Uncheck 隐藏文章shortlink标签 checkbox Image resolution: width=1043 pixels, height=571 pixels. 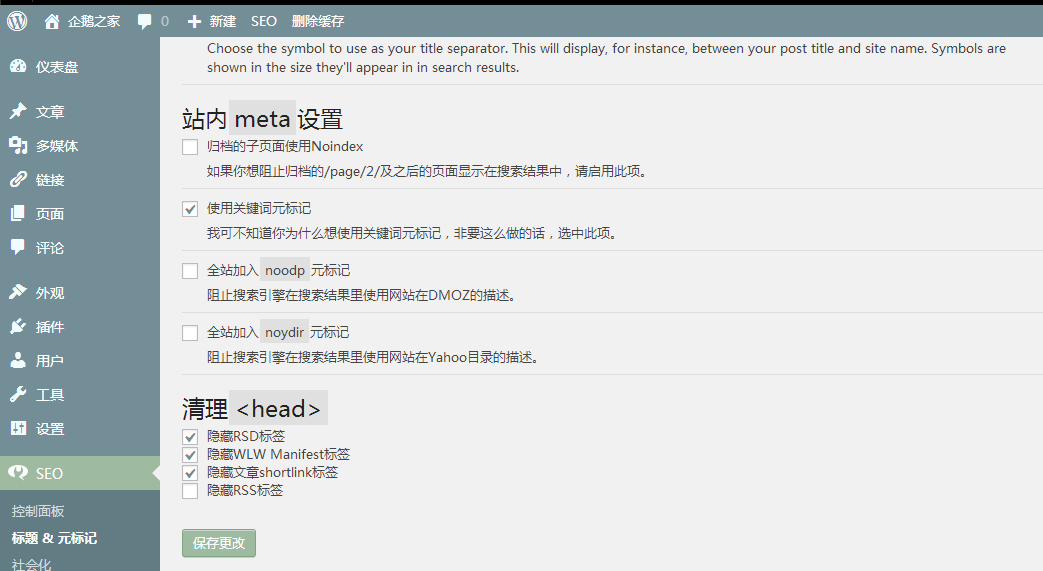click(190, 473)
